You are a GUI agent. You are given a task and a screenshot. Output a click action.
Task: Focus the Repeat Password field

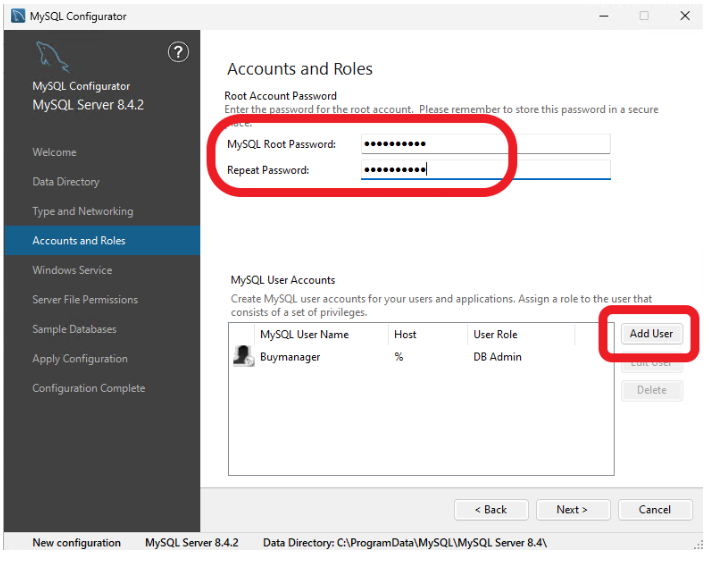click(x=485, y=170)
